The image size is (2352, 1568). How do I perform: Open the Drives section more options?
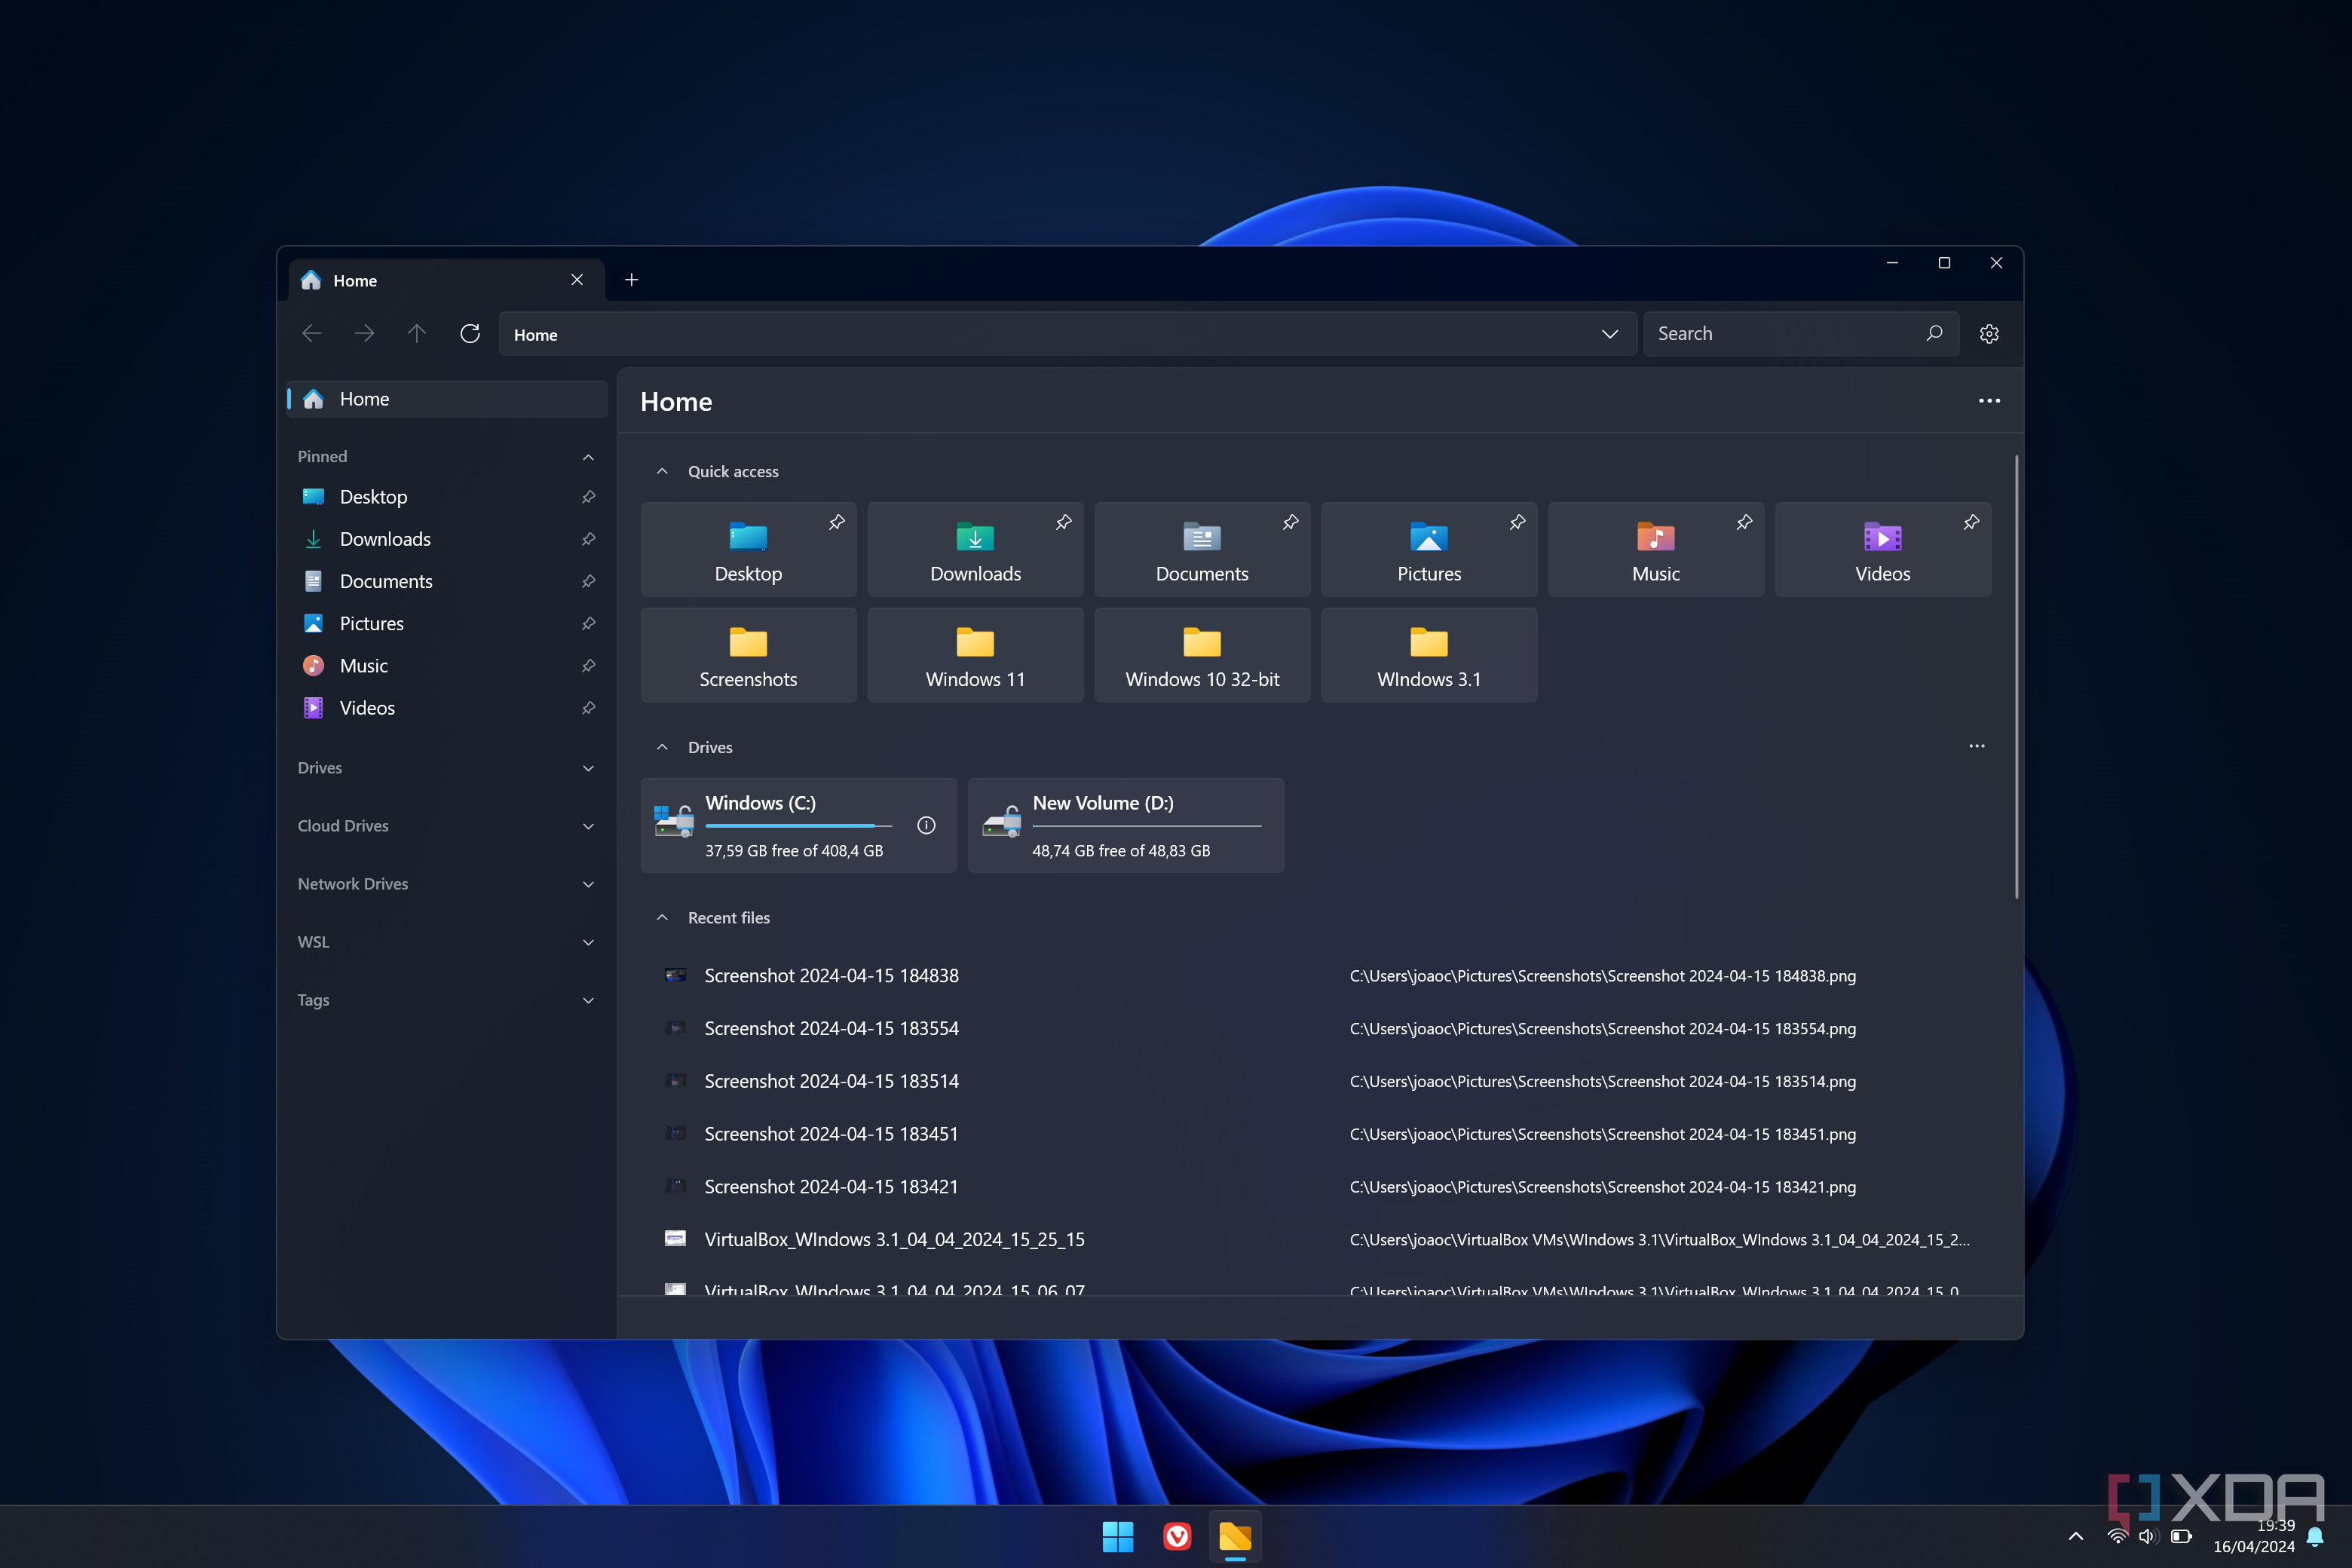click(x=1977, y=746)
